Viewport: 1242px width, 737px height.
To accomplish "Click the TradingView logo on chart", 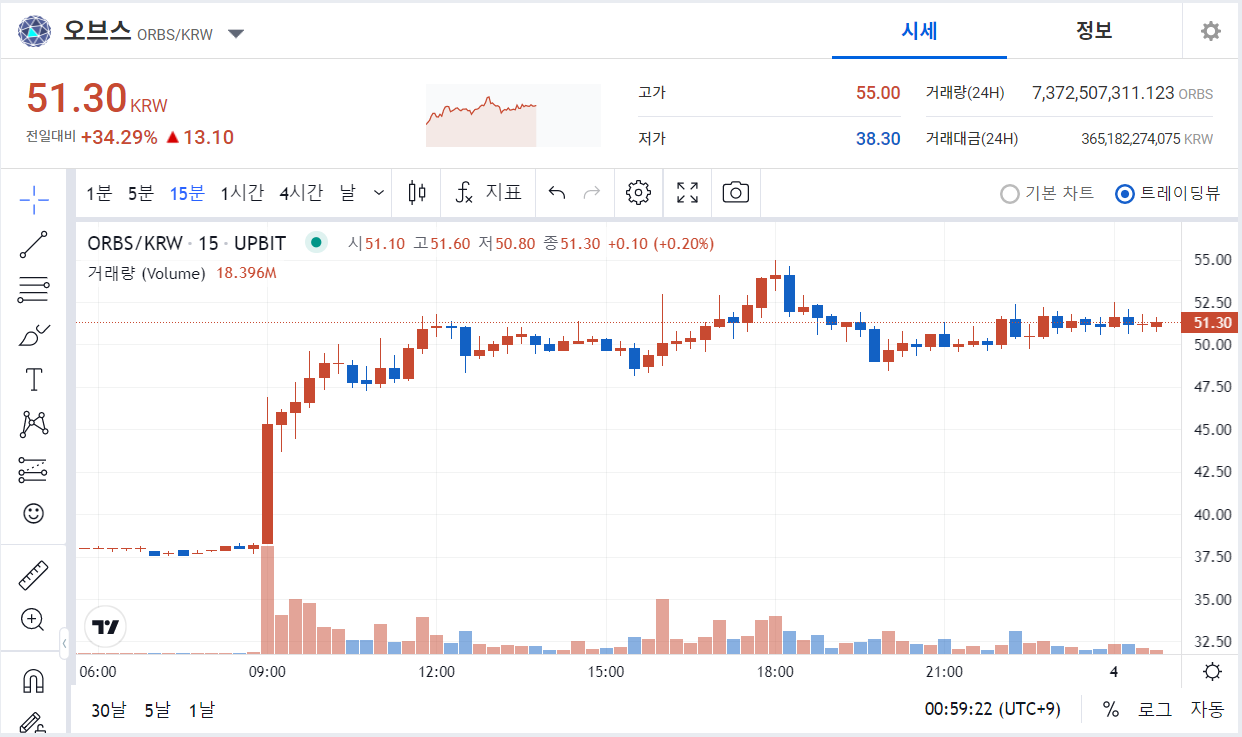I will point(105,627).
